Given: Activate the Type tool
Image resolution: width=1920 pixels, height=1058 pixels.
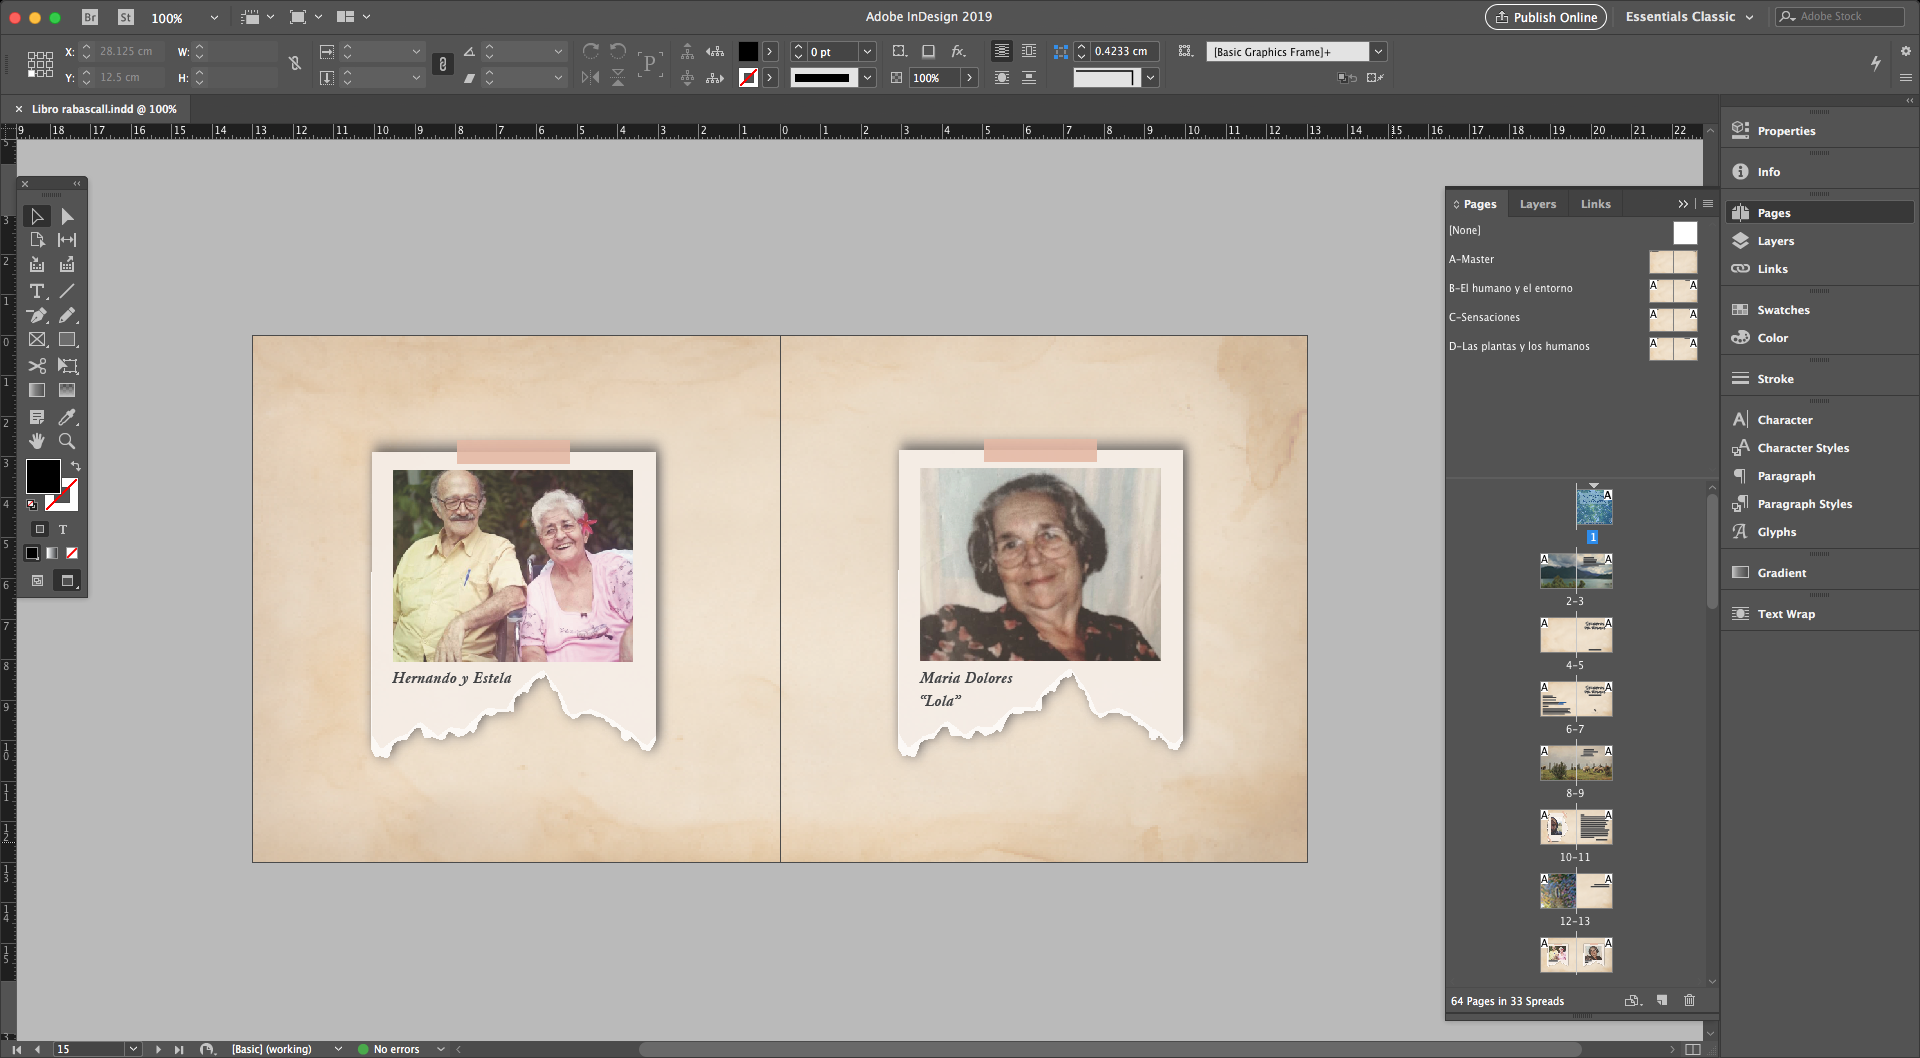Looking at the screenshot, I should [37, 291].
